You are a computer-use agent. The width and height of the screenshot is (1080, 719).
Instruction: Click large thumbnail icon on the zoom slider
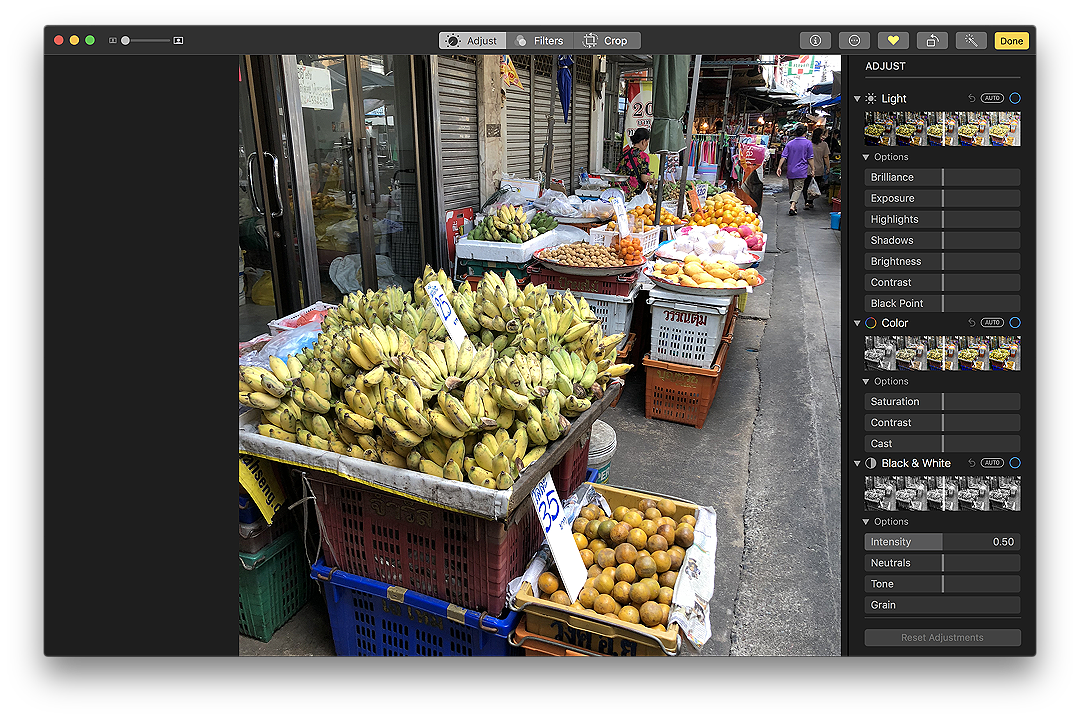[178, 41]
